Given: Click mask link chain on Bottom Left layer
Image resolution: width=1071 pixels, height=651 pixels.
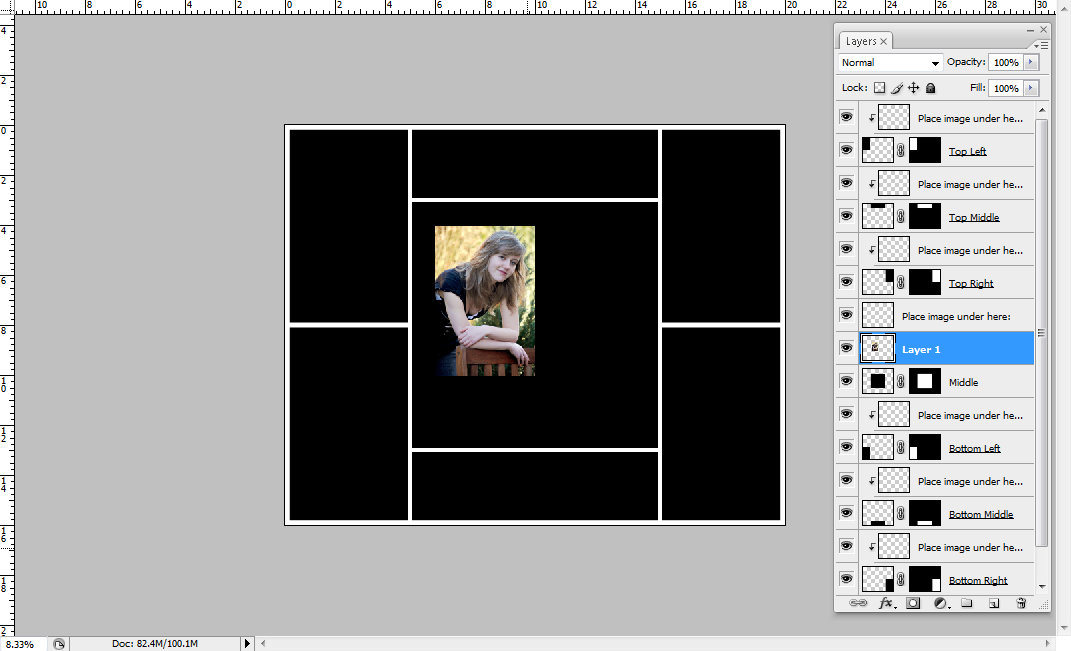Looking at the screenshot, I should pyautogui.click(x=900, y=448).
